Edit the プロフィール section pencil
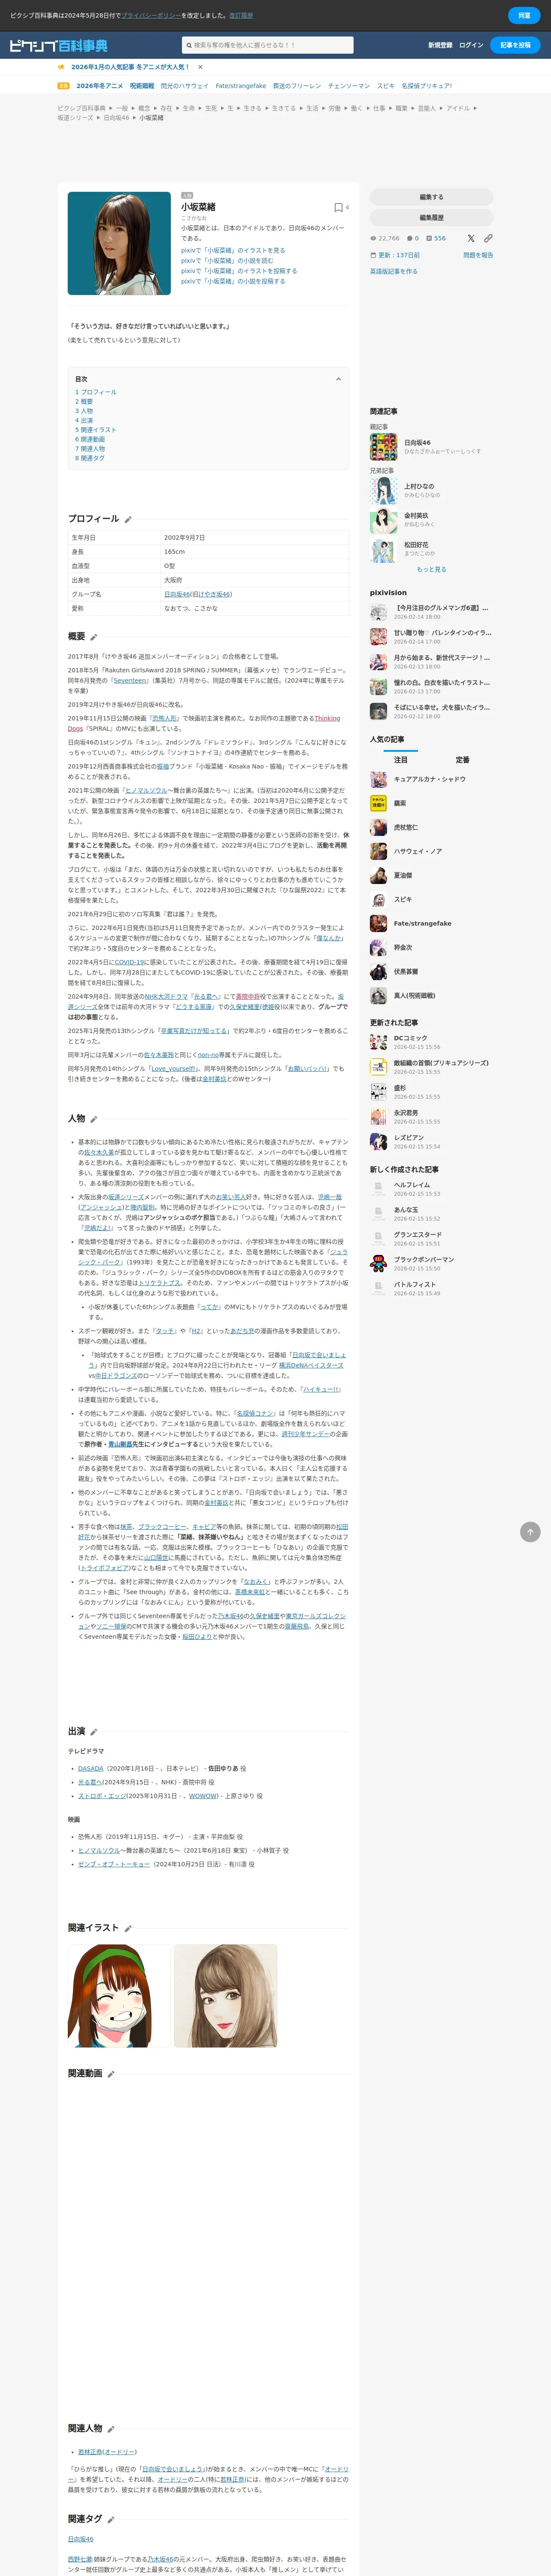The height and width of the screenshot is (2576, 551). [x=128, y=519]
